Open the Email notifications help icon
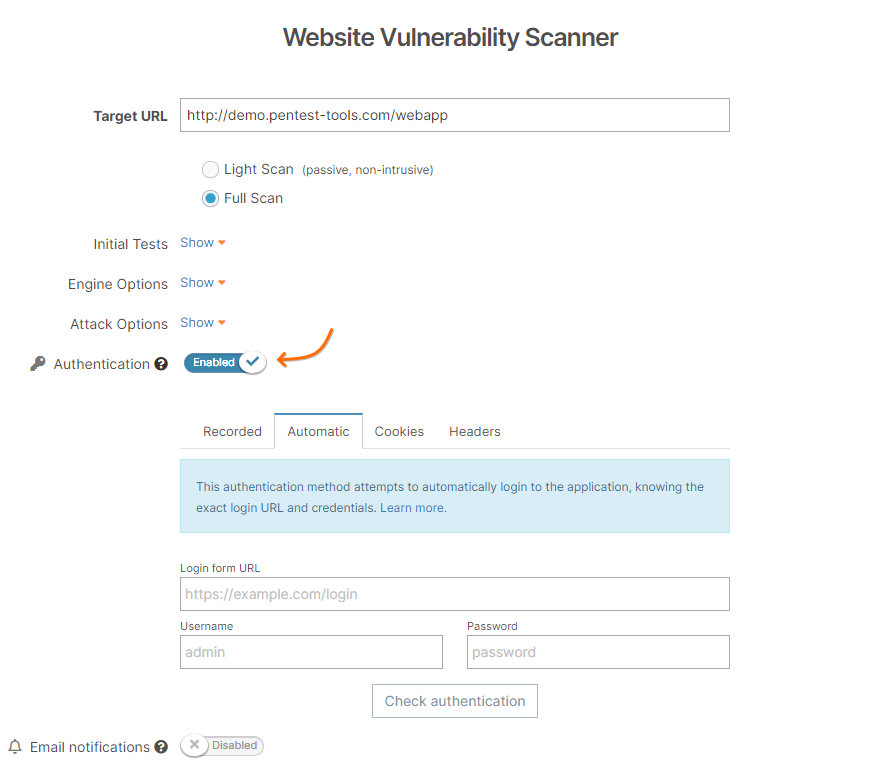 click(161, 747)
